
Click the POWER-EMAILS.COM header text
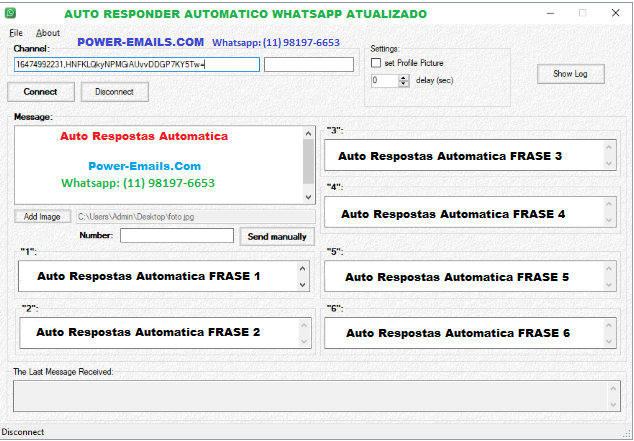[x=141, y=42]
